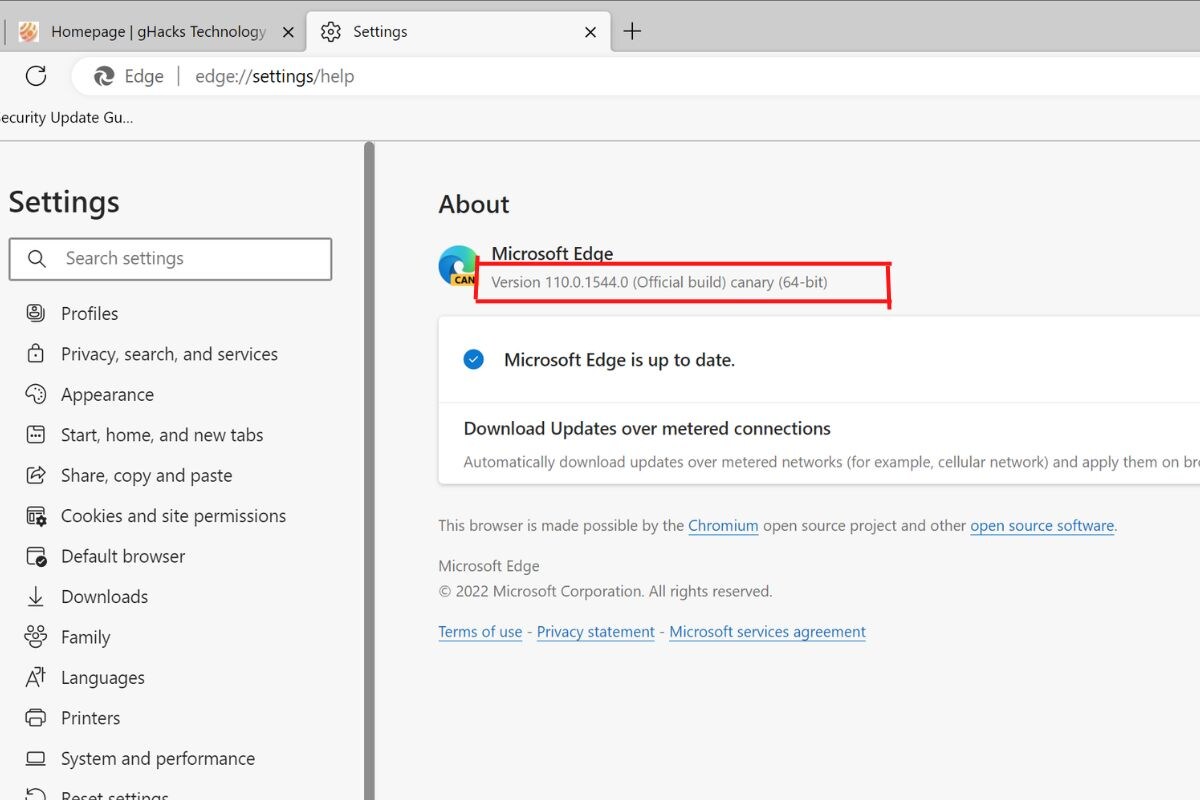Click the blue up-to-date checkmark icon
The height and width of the screenshot is (800, 1200).
(x=474, y=359)
